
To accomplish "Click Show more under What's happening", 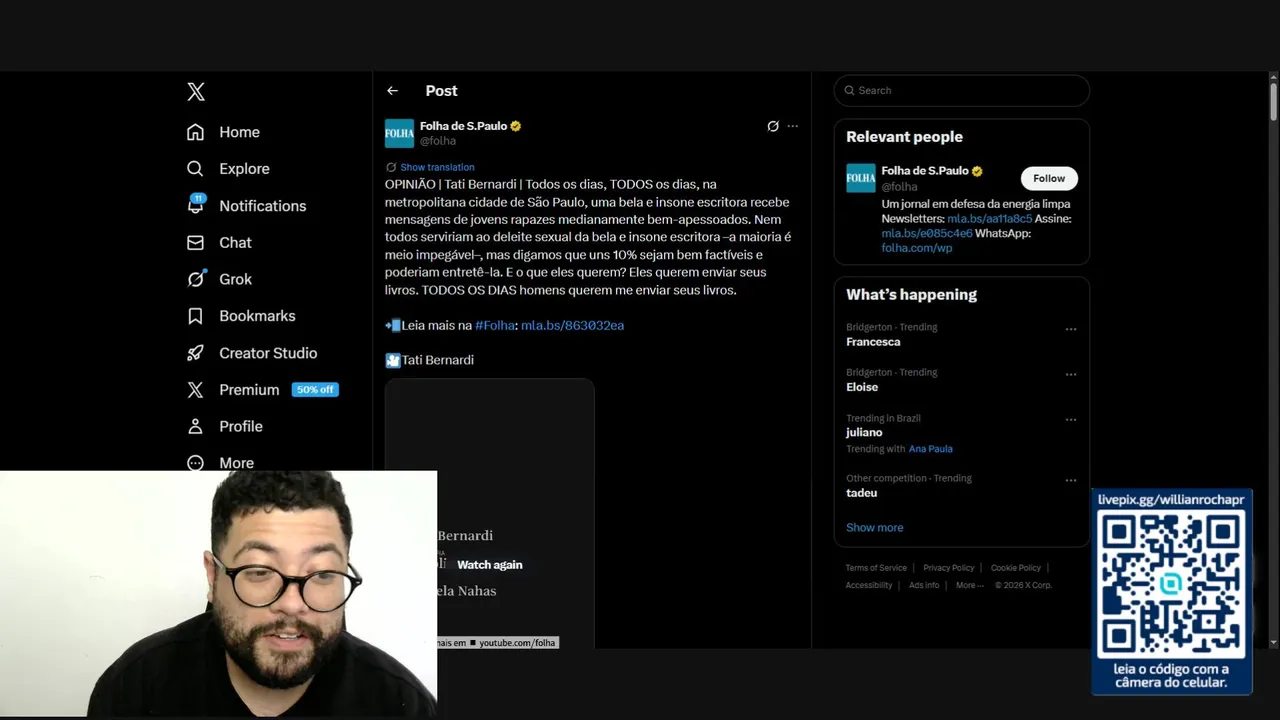I will [x=874, y=527].
